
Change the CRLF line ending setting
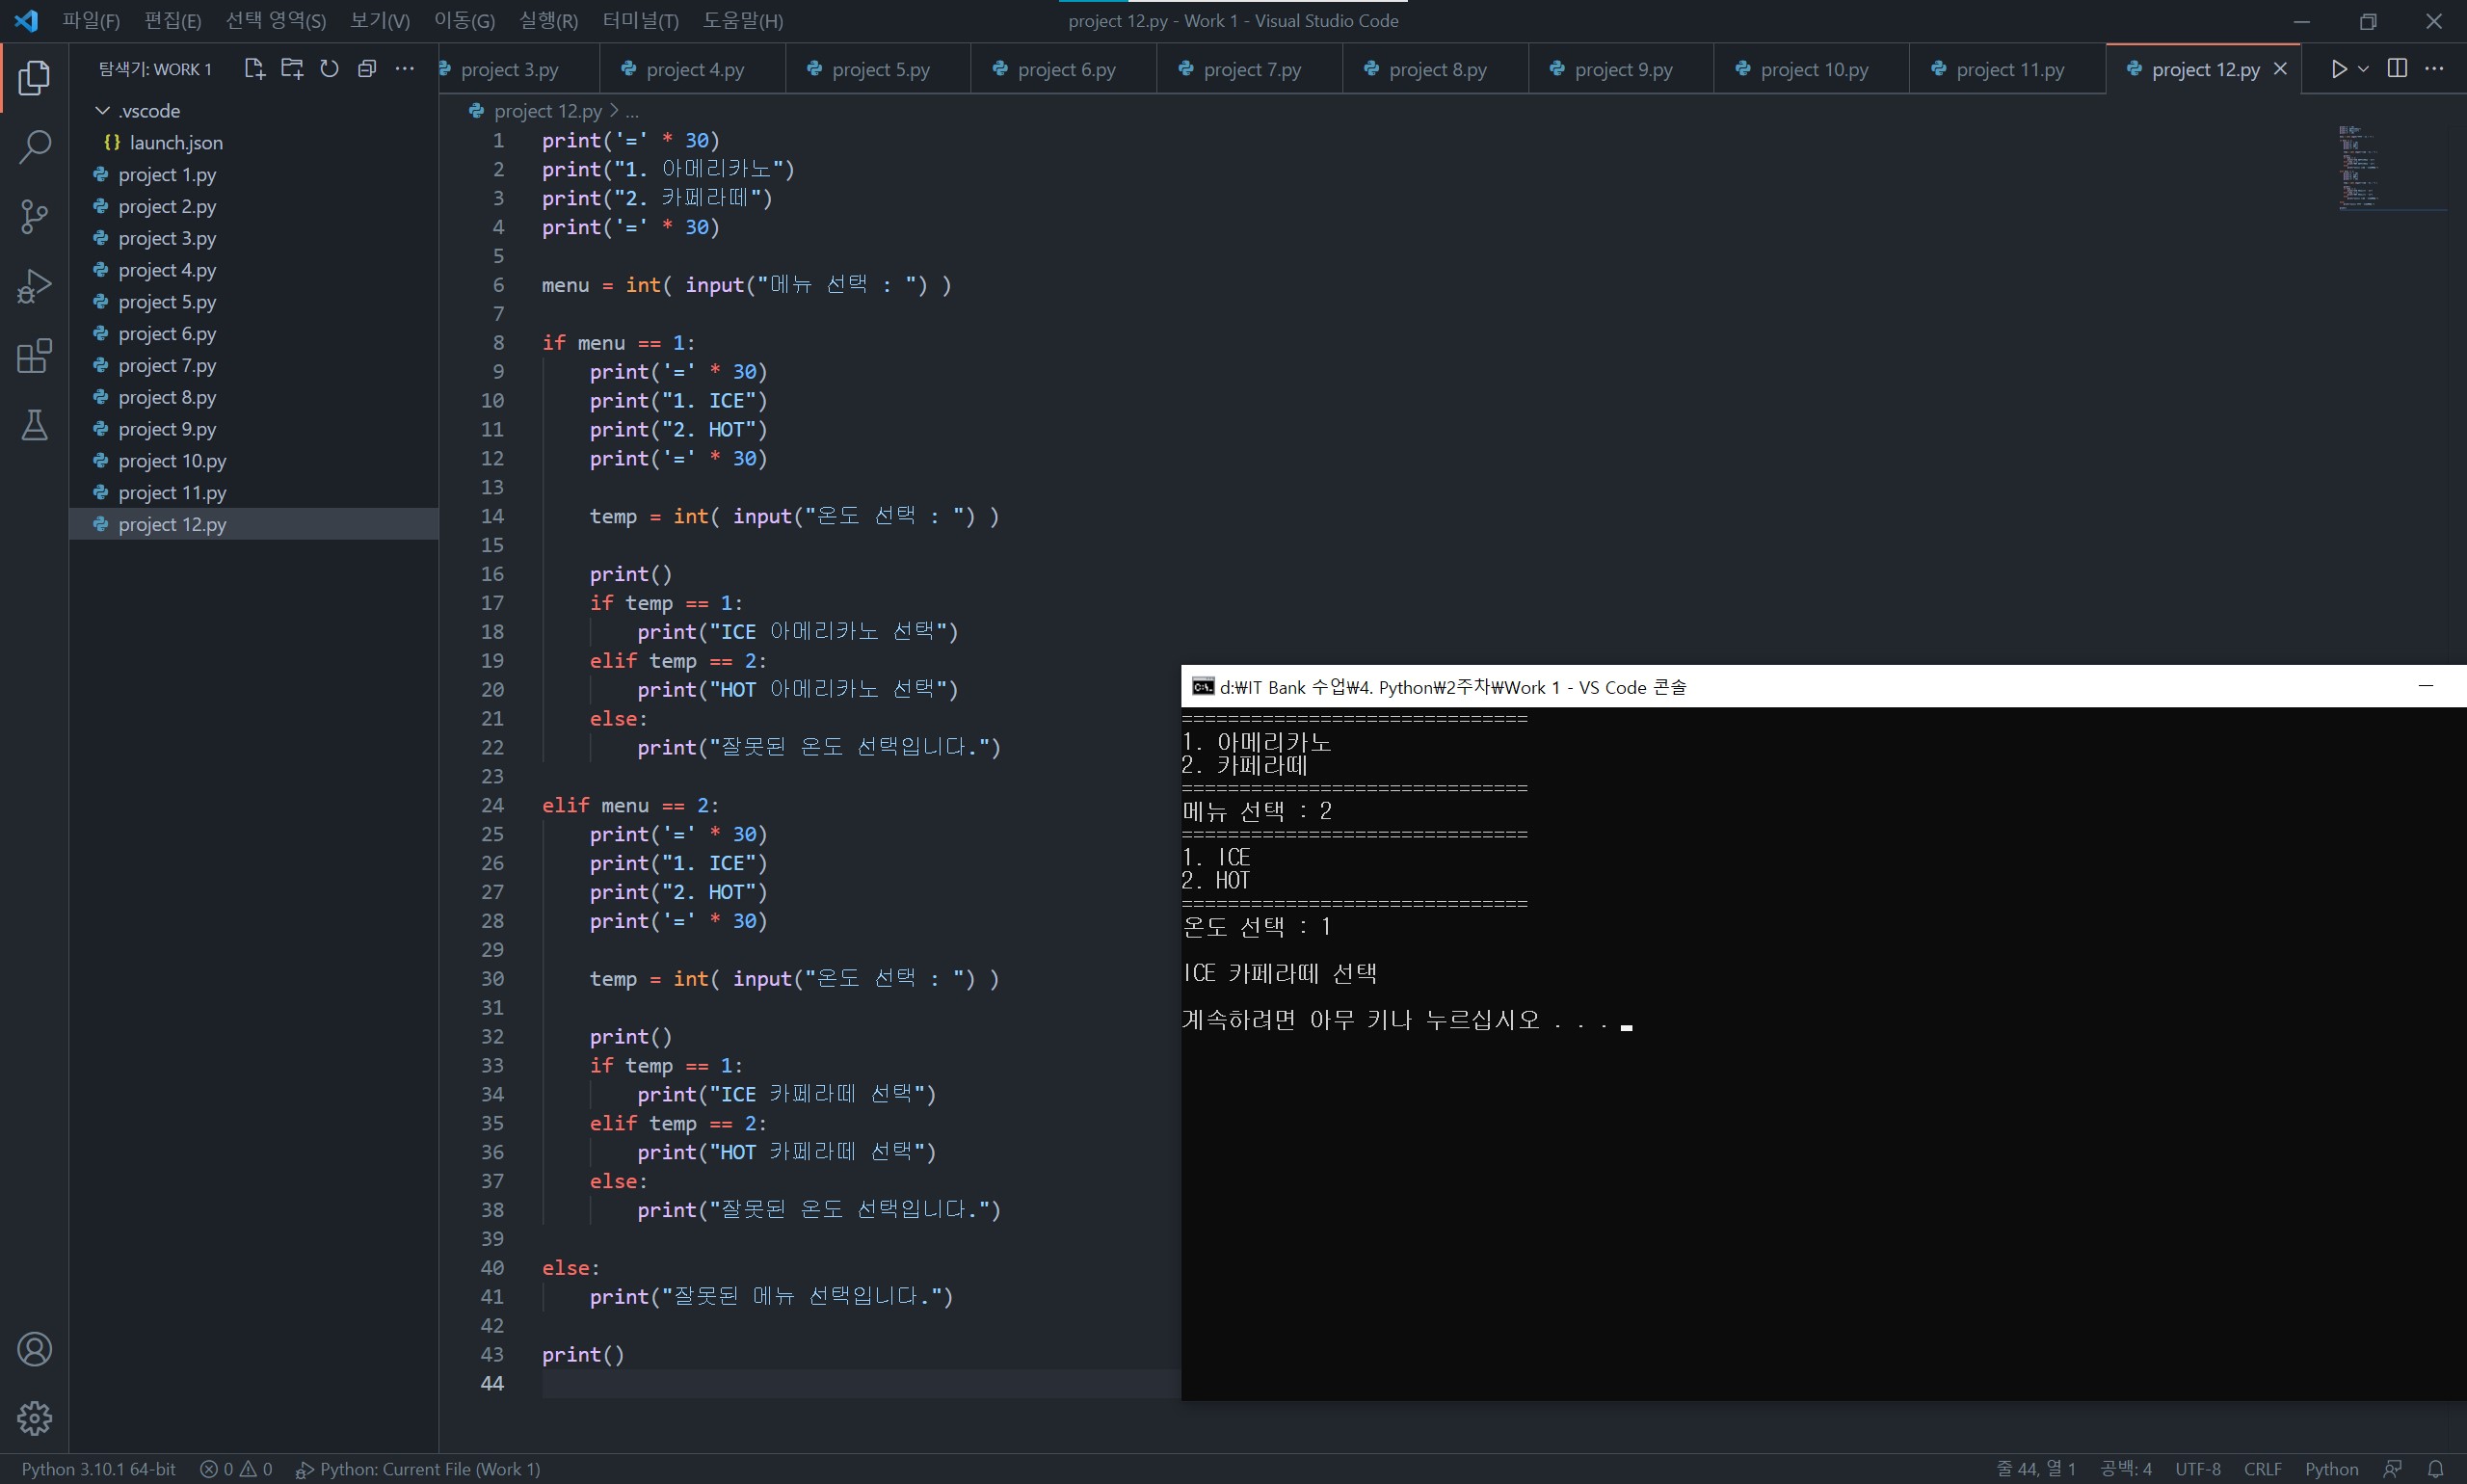[x=2262, y=1469]
